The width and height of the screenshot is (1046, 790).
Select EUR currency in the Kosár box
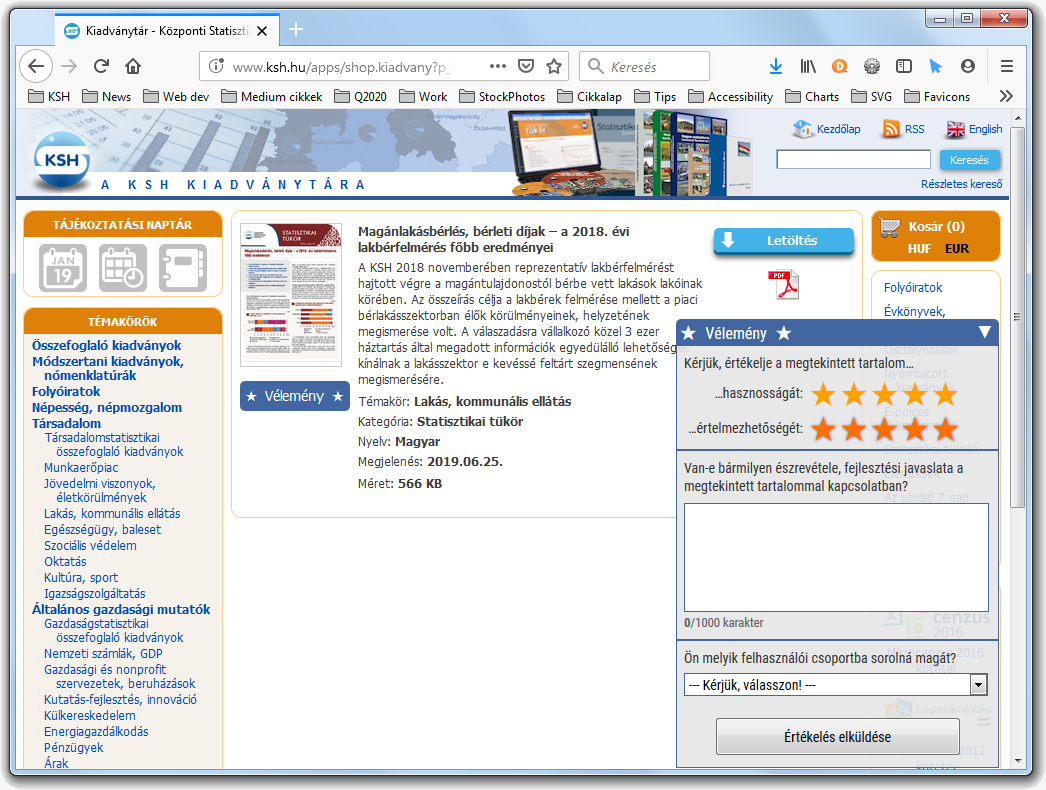(956, 249)
